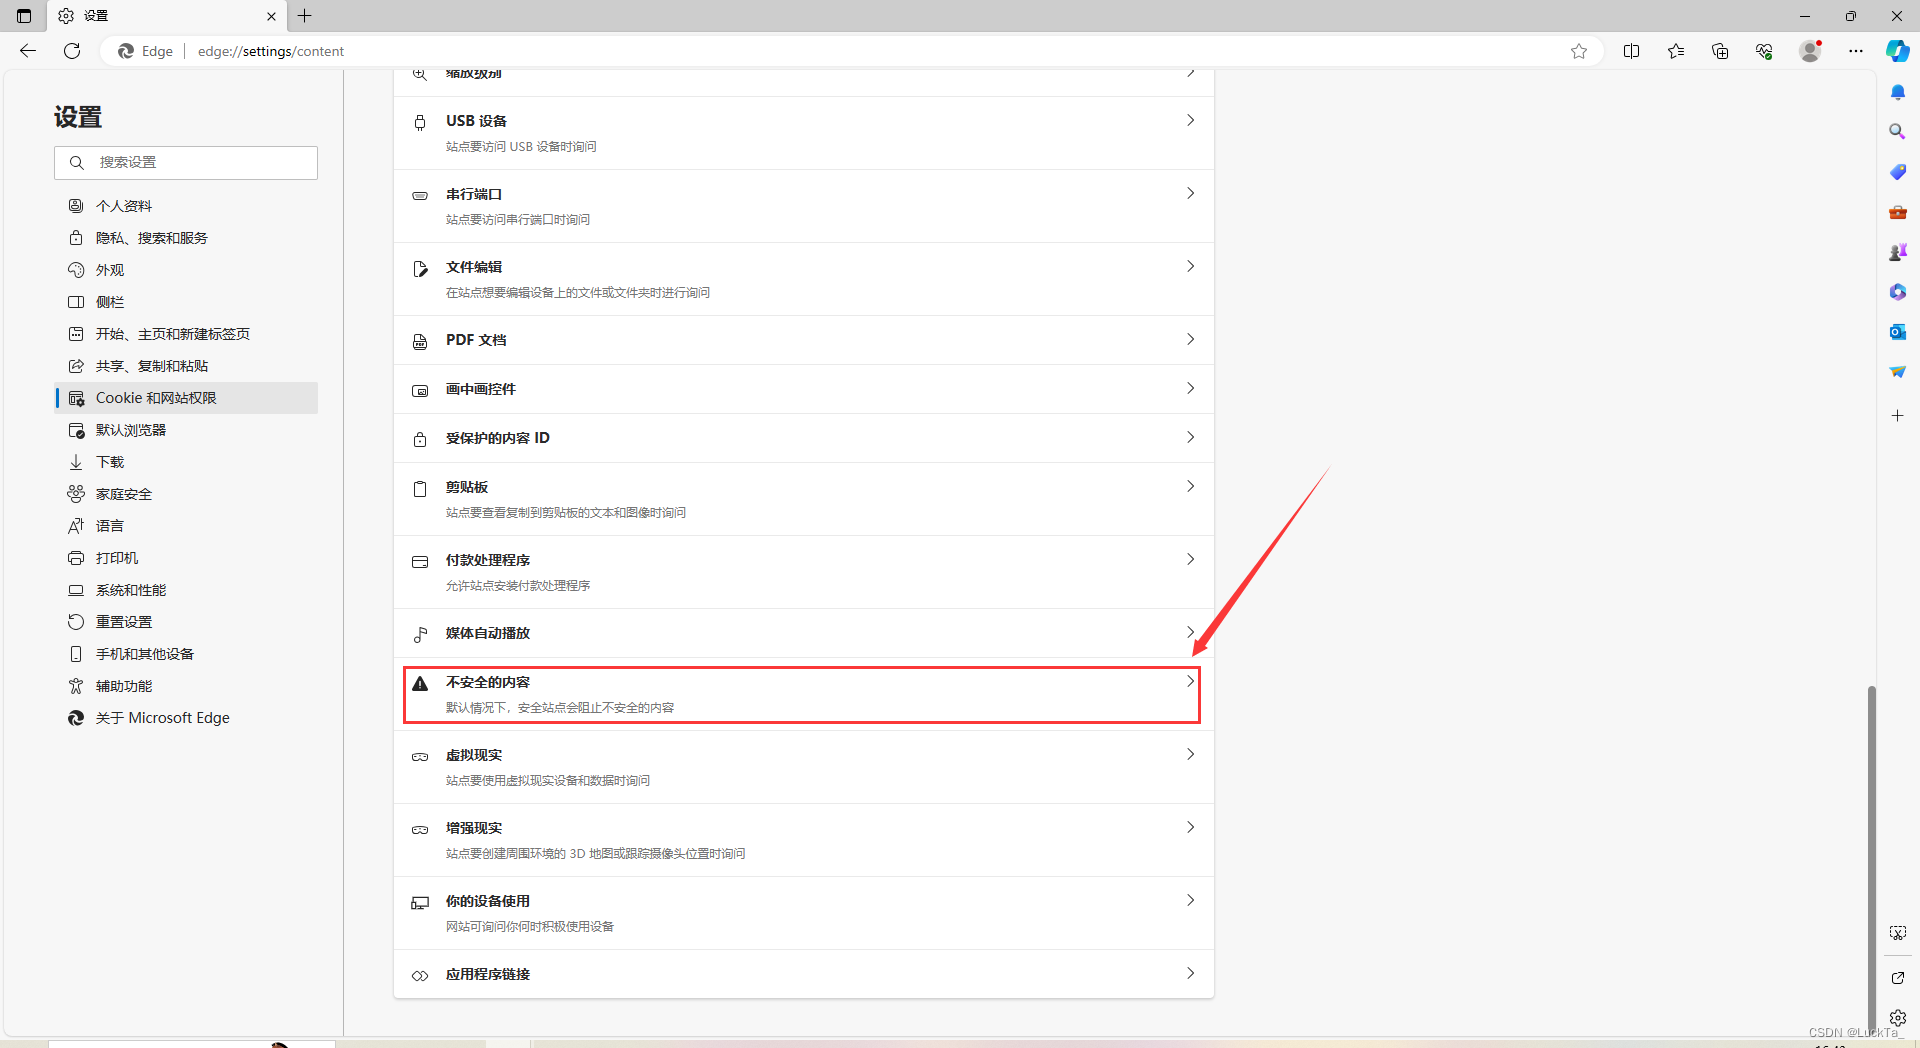This screenshot has width=1920, height=1048.
Task: Open the Drop sidebar icon
Action: pos(1897,371)
